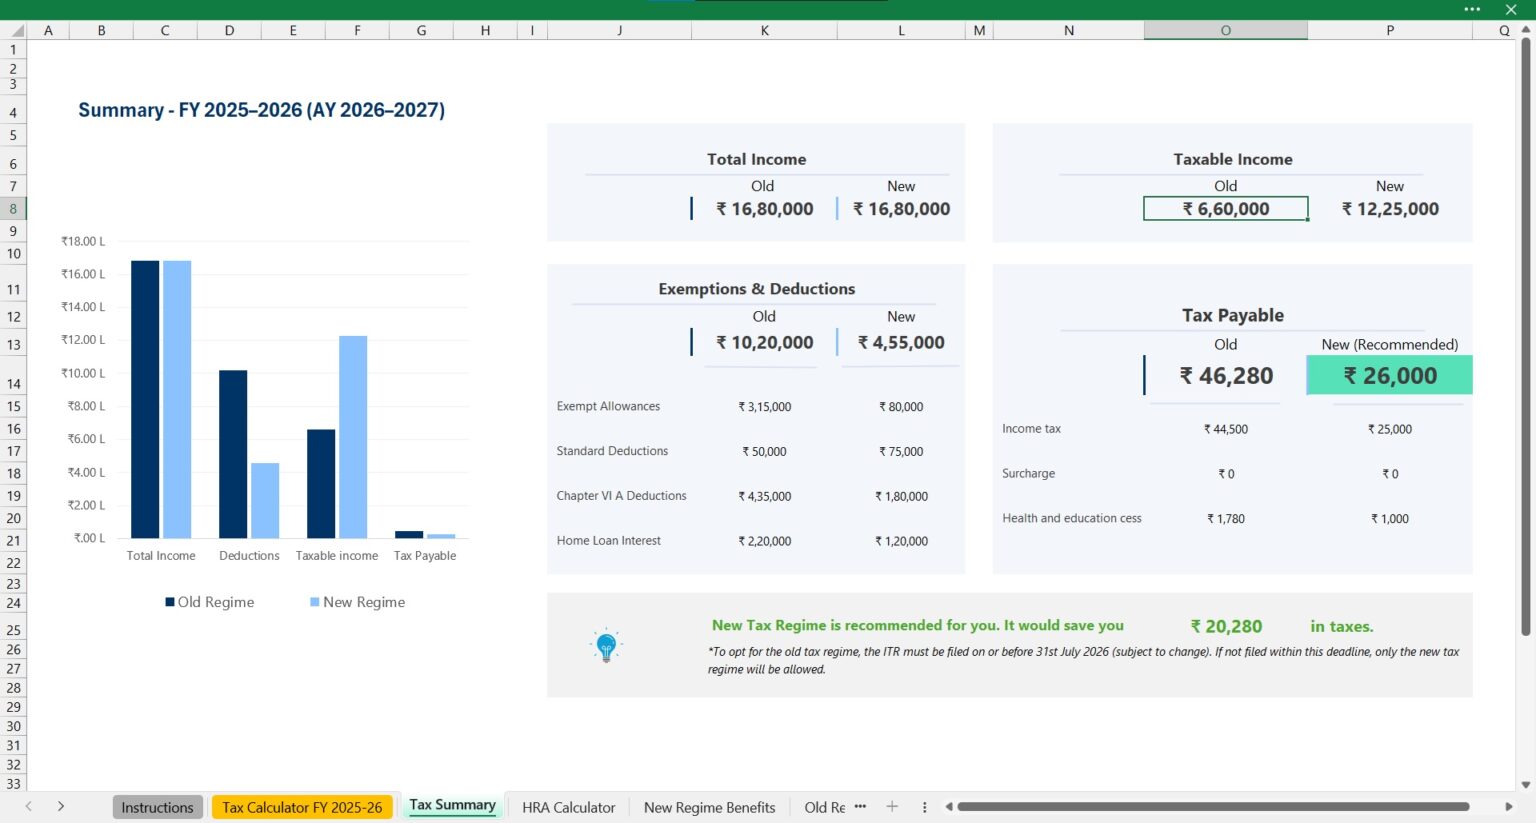Open the title bar ellipsis menu

1473,9
